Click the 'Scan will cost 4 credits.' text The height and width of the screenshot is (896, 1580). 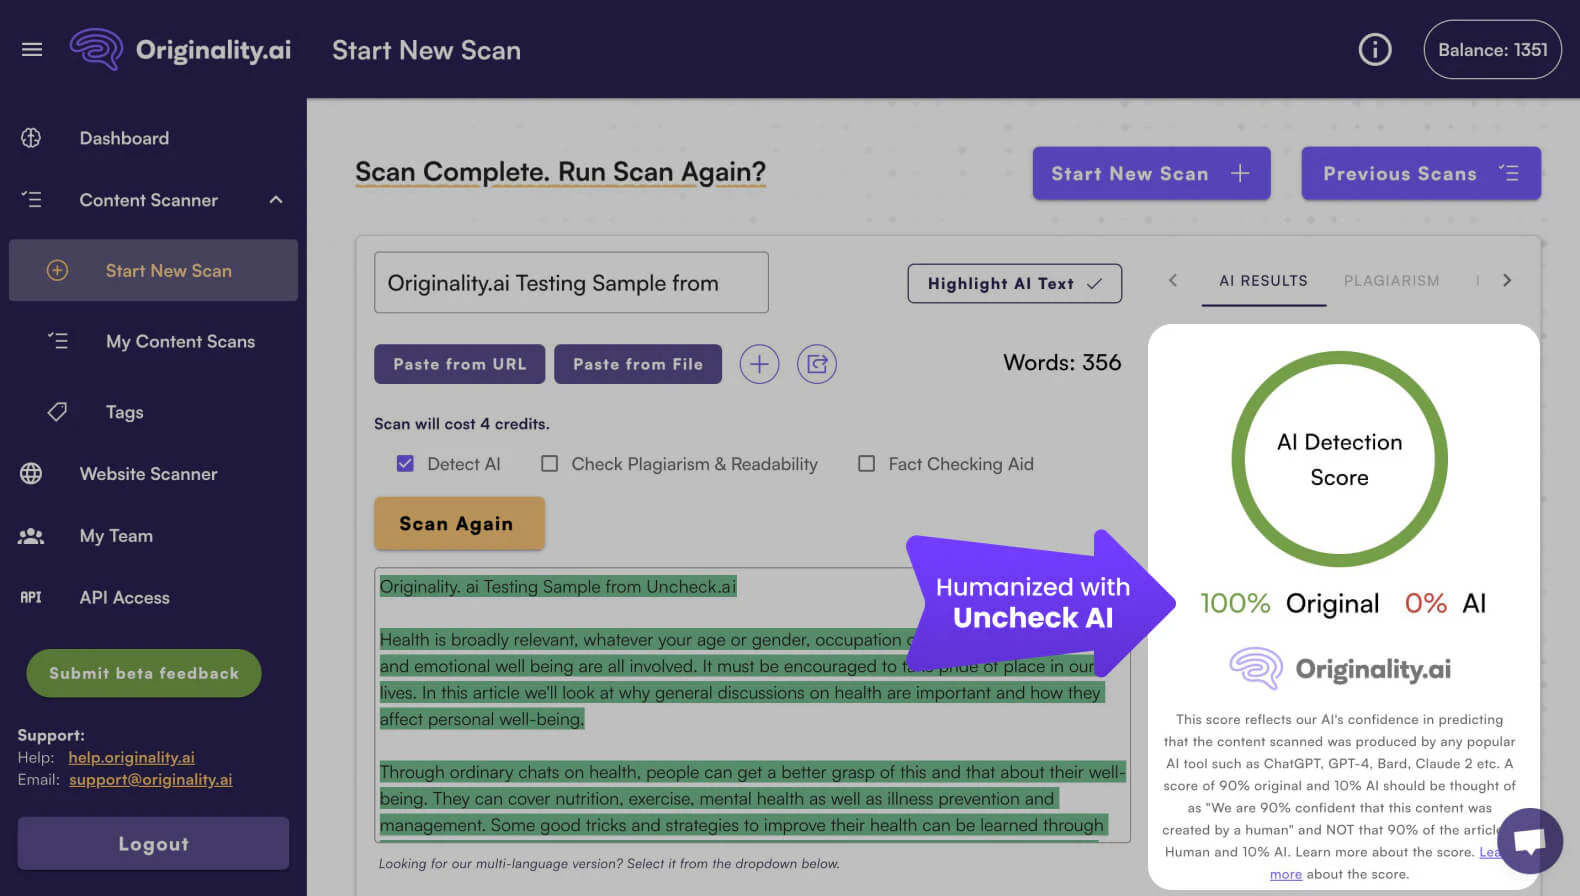coord(461,424)
